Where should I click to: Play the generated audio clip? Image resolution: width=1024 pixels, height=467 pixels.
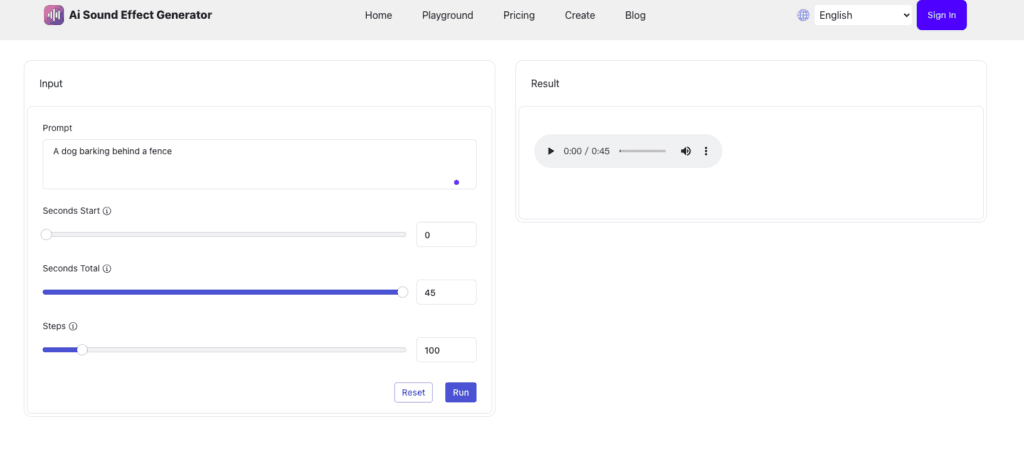[x=551, y=152]
